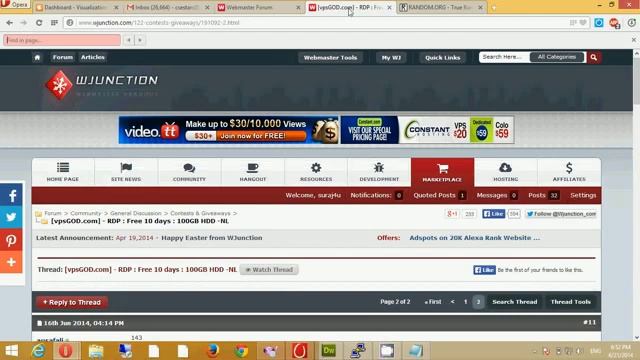Click find-next arrow in find bar
The image size is (640, 360).
140,40
